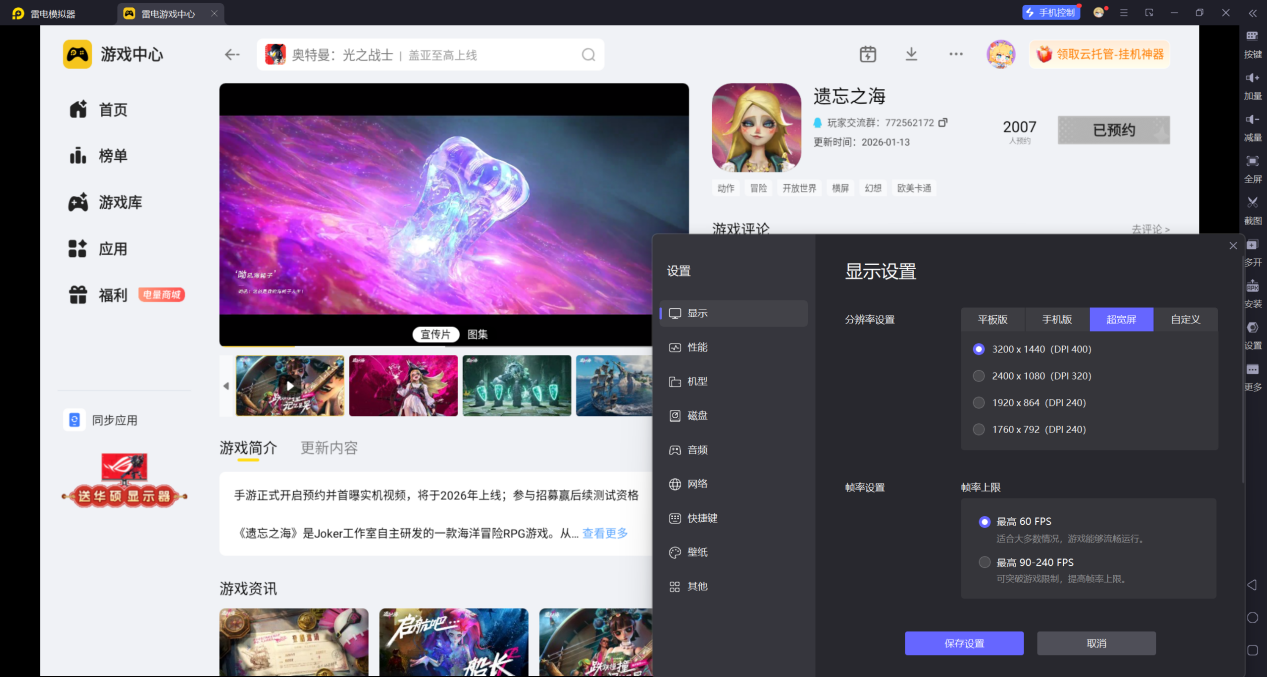1267x677 pixels.
Task: Open 榜单 rankings in the sidebar
Action: 98,156
